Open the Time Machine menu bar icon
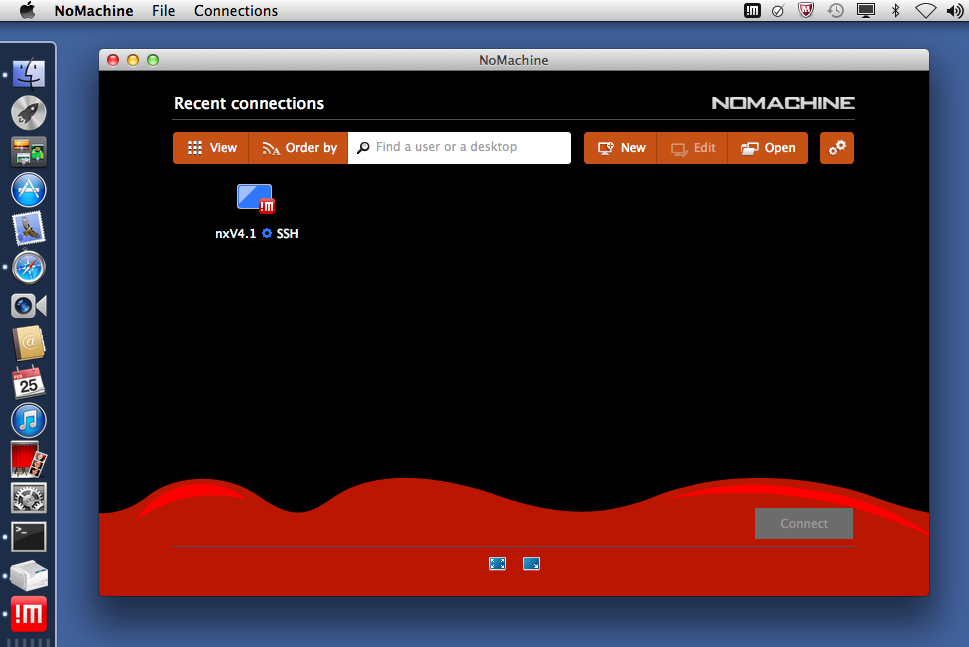This screenshot has width=969, height=647. click(836, 11)
